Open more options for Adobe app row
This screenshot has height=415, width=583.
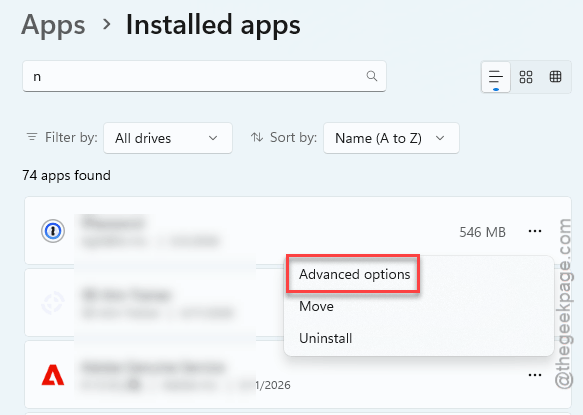click(x=535, y=375)
